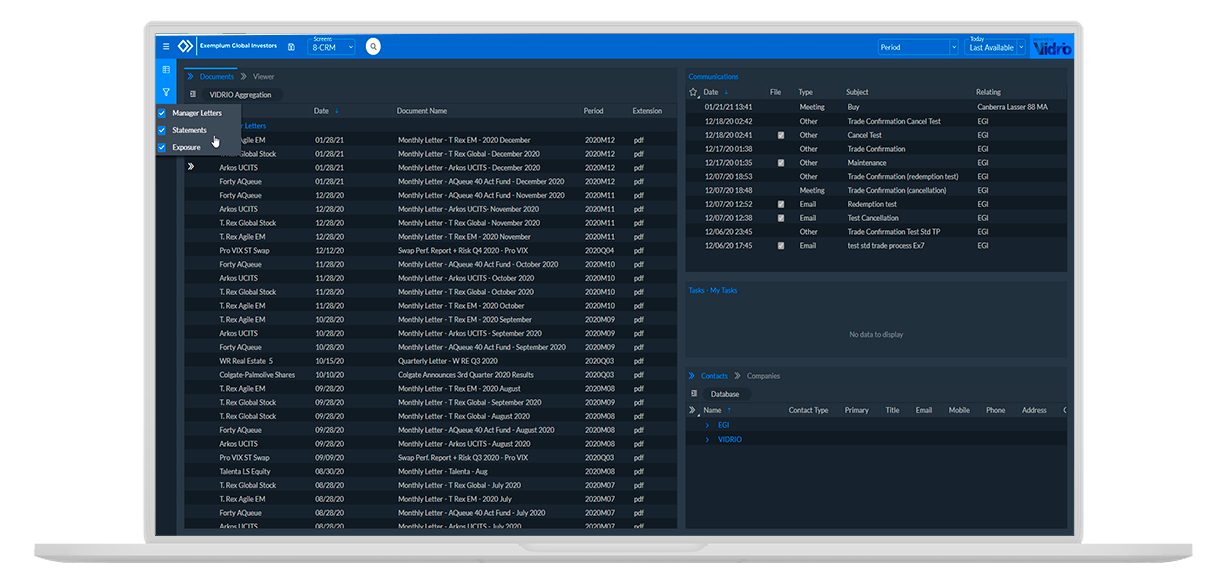Click the Tasks - My Tasks title
The image size is (1225, 575).
click(x=713, y=290)
